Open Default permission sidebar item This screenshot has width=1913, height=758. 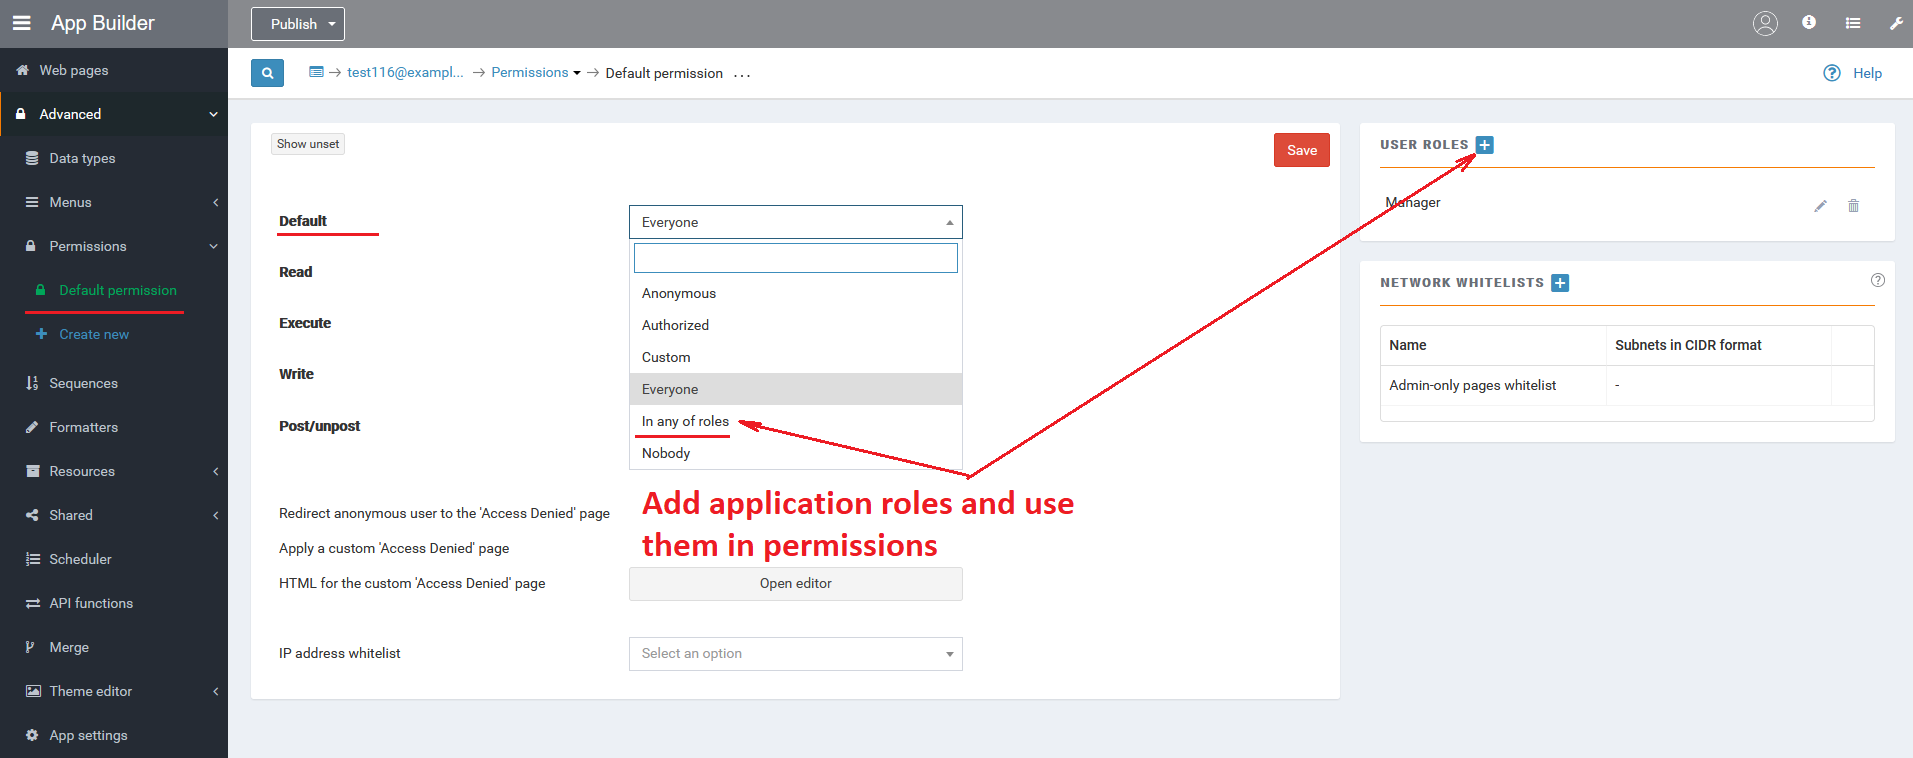(x=118, y=290)
